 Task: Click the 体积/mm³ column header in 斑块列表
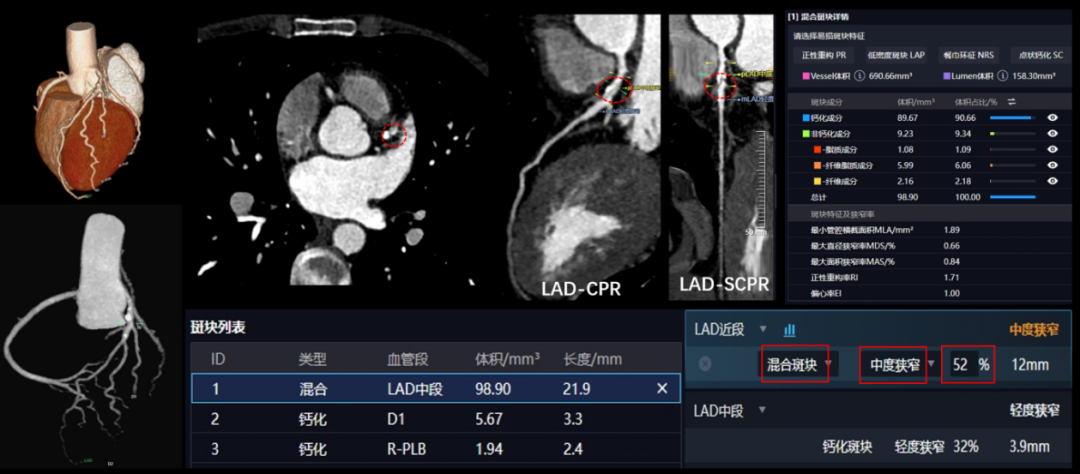[508, 359]
